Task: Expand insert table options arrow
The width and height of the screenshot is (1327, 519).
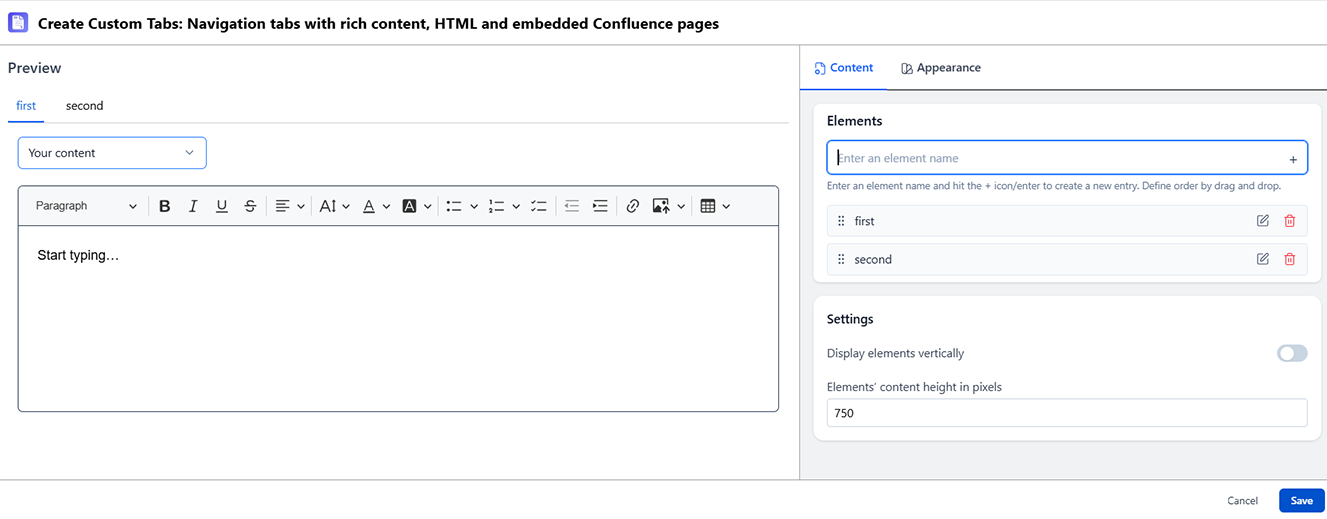Action: point(726,207)
